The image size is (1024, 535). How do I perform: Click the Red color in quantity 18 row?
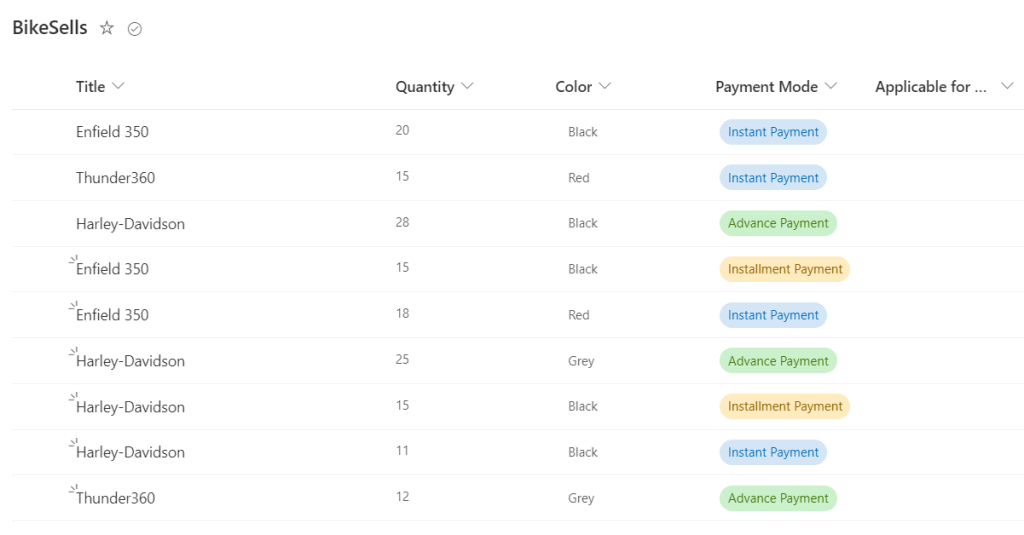pos(579,315)
